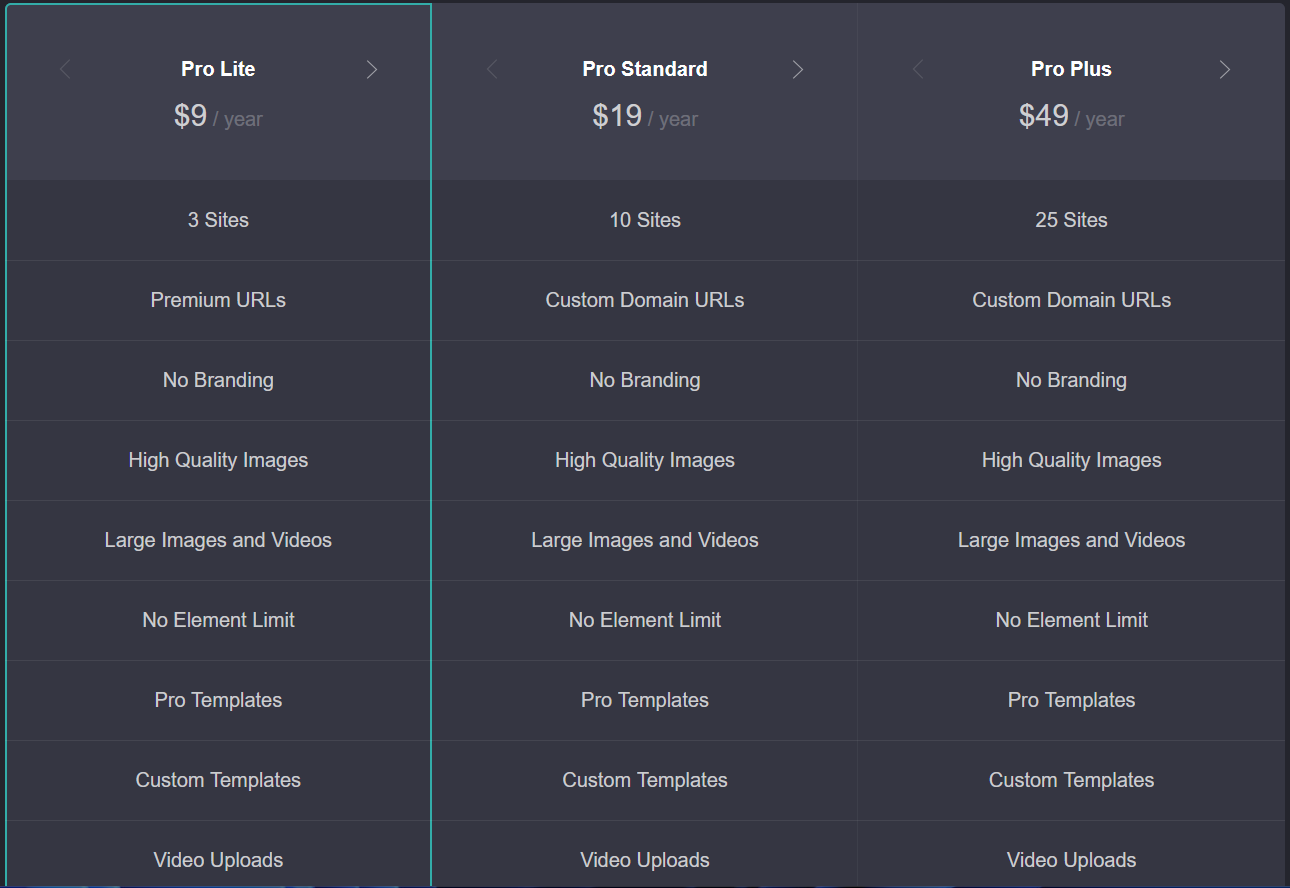
Task: Click the 25 Sites feature row
Action: [1071, 220]
